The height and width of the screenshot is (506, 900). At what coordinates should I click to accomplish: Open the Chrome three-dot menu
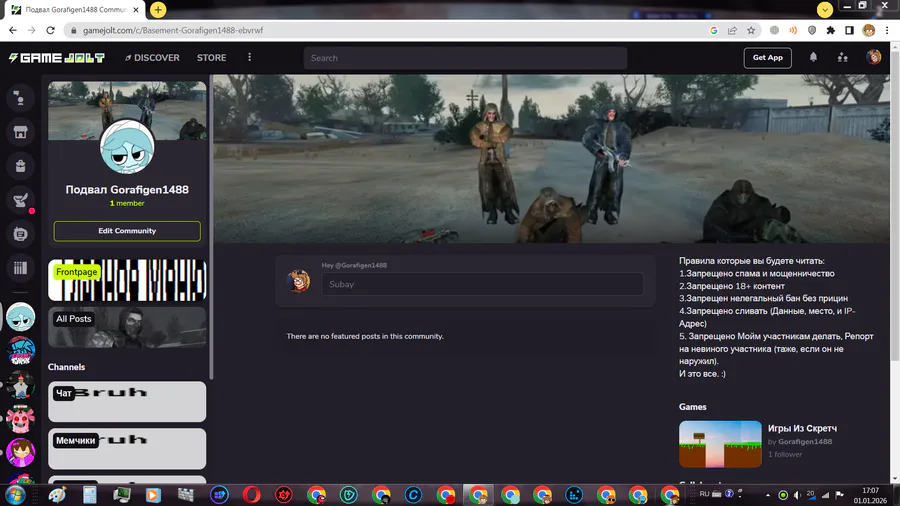pyautogui.click(x=887, y=30)
